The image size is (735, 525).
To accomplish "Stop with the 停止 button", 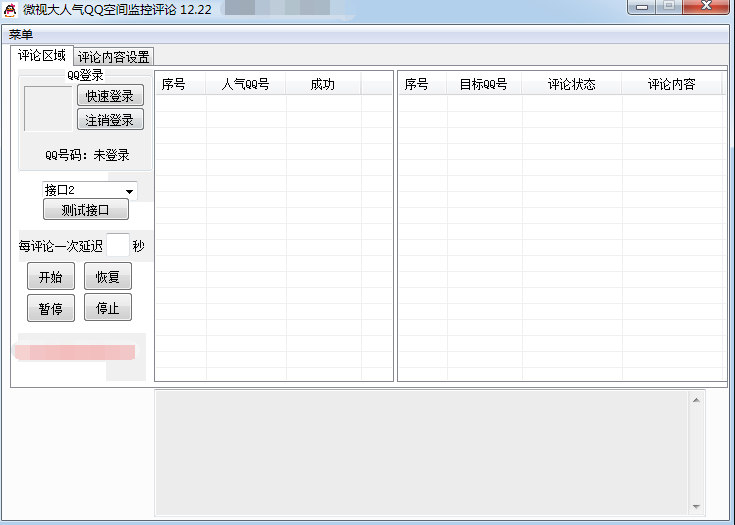I will click(x=108, y=308).
